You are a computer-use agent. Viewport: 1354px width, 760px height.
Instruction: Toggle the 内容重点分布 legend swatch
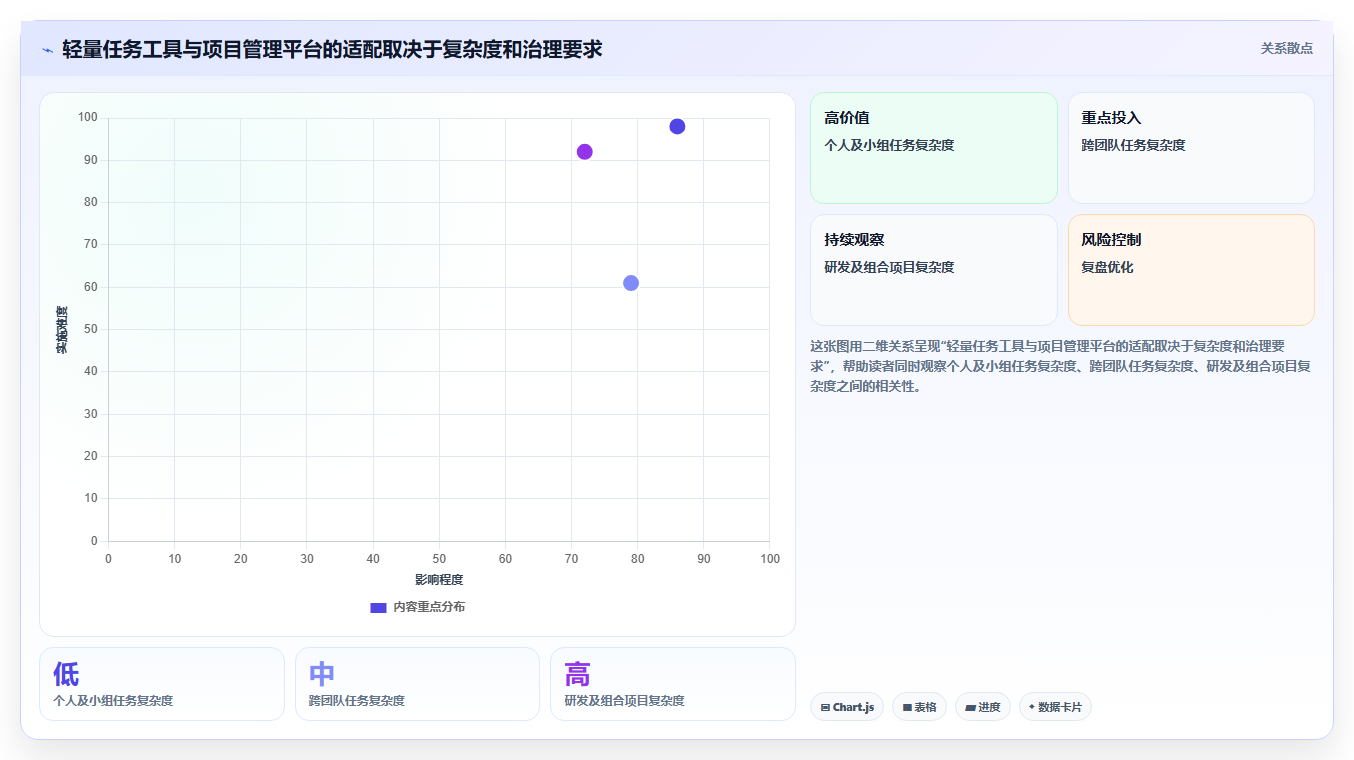coord(378,607)
